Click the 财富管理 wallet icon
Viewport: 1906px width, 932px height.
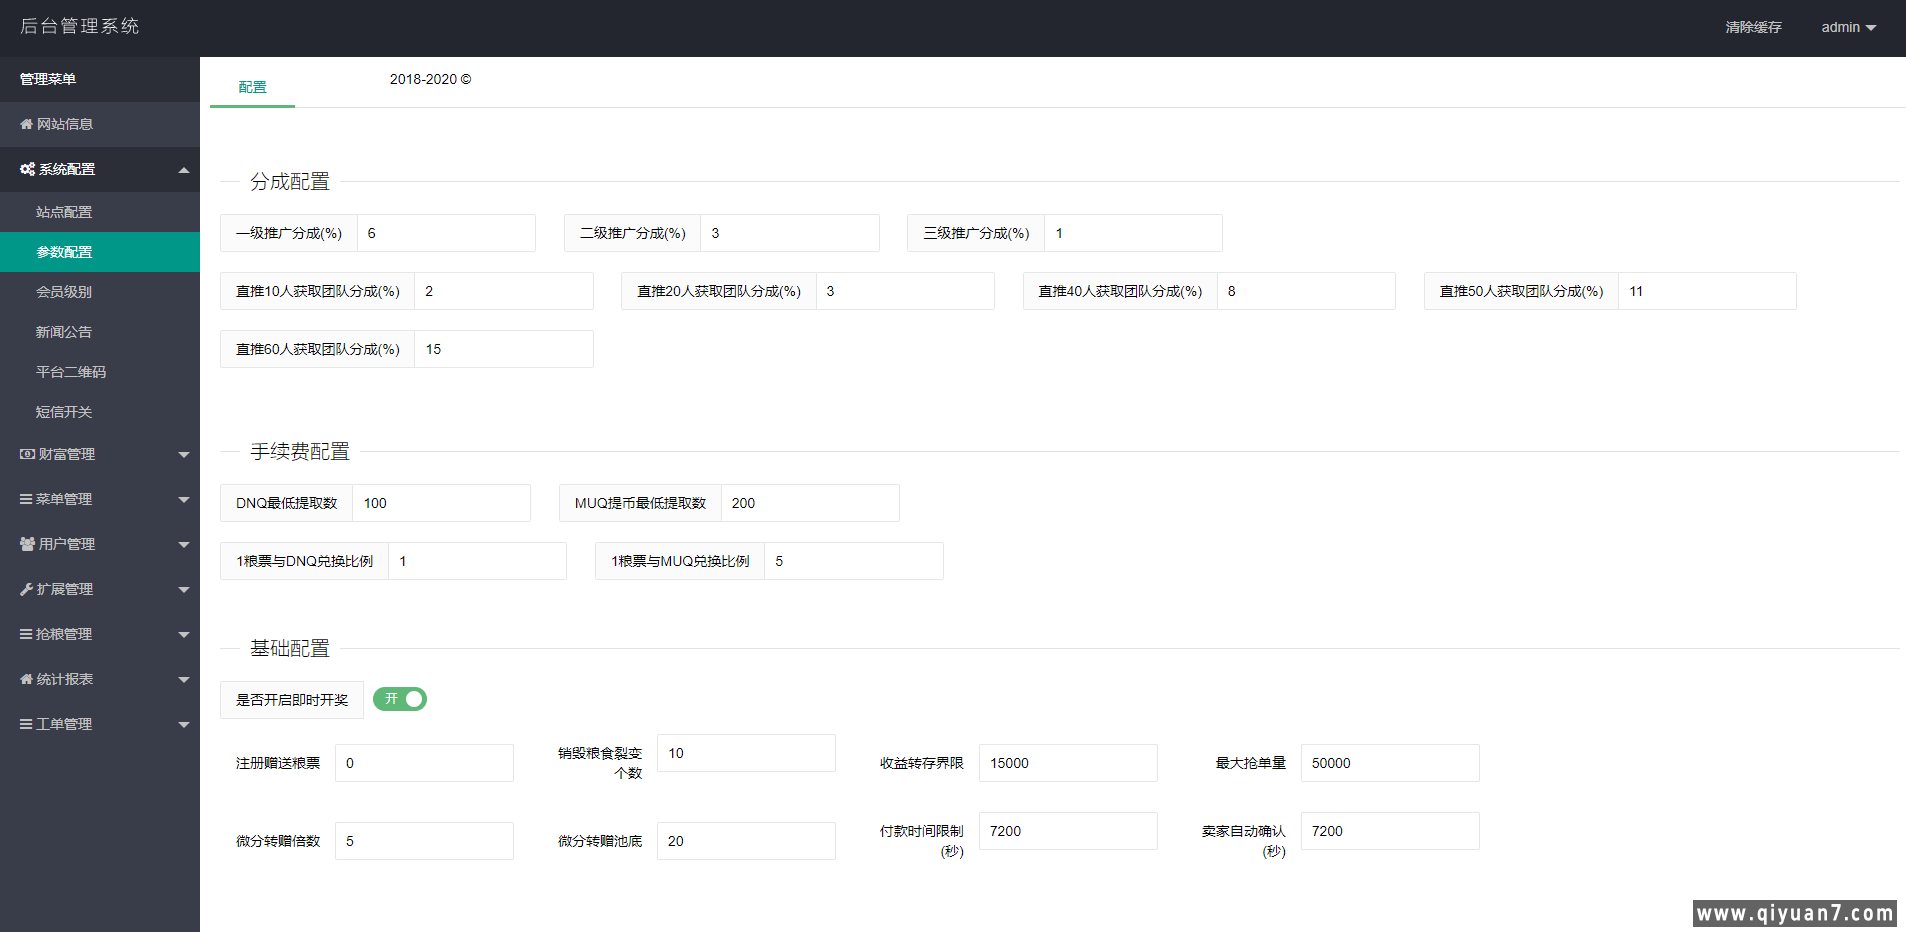(26, 454)
